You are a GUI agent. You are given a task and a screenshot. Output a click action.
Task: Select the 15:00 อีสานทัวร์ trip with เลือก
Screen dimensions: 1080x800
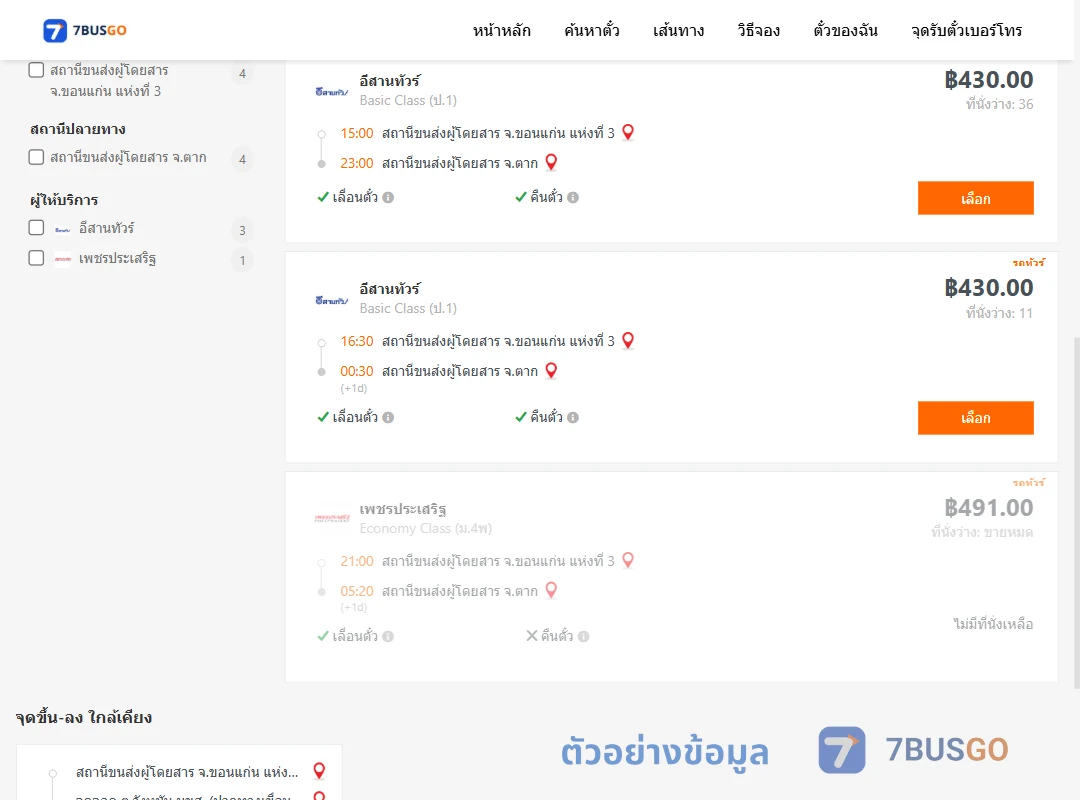pos(975,198)
